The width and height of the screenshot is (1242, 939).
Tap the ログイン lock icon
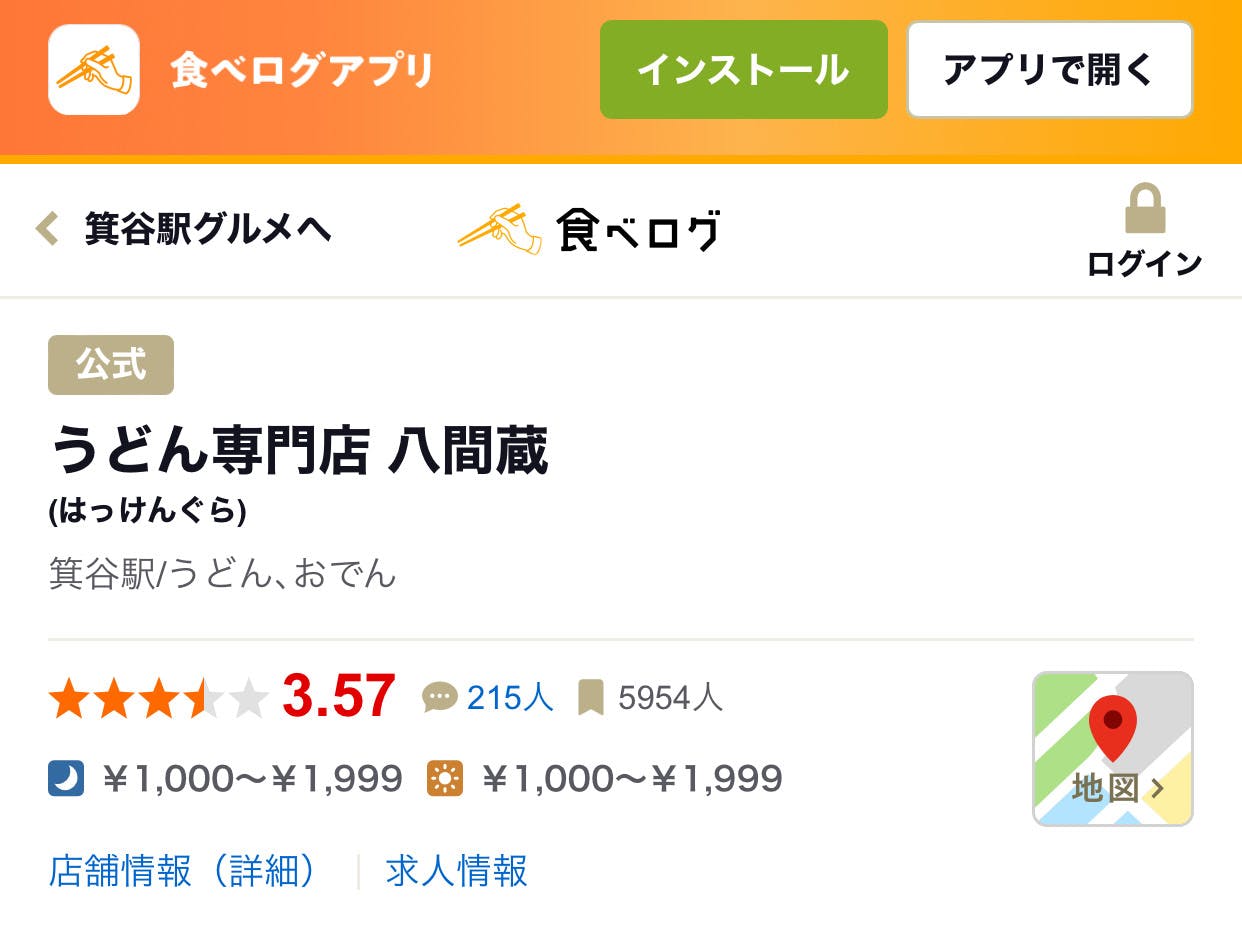1144,210
